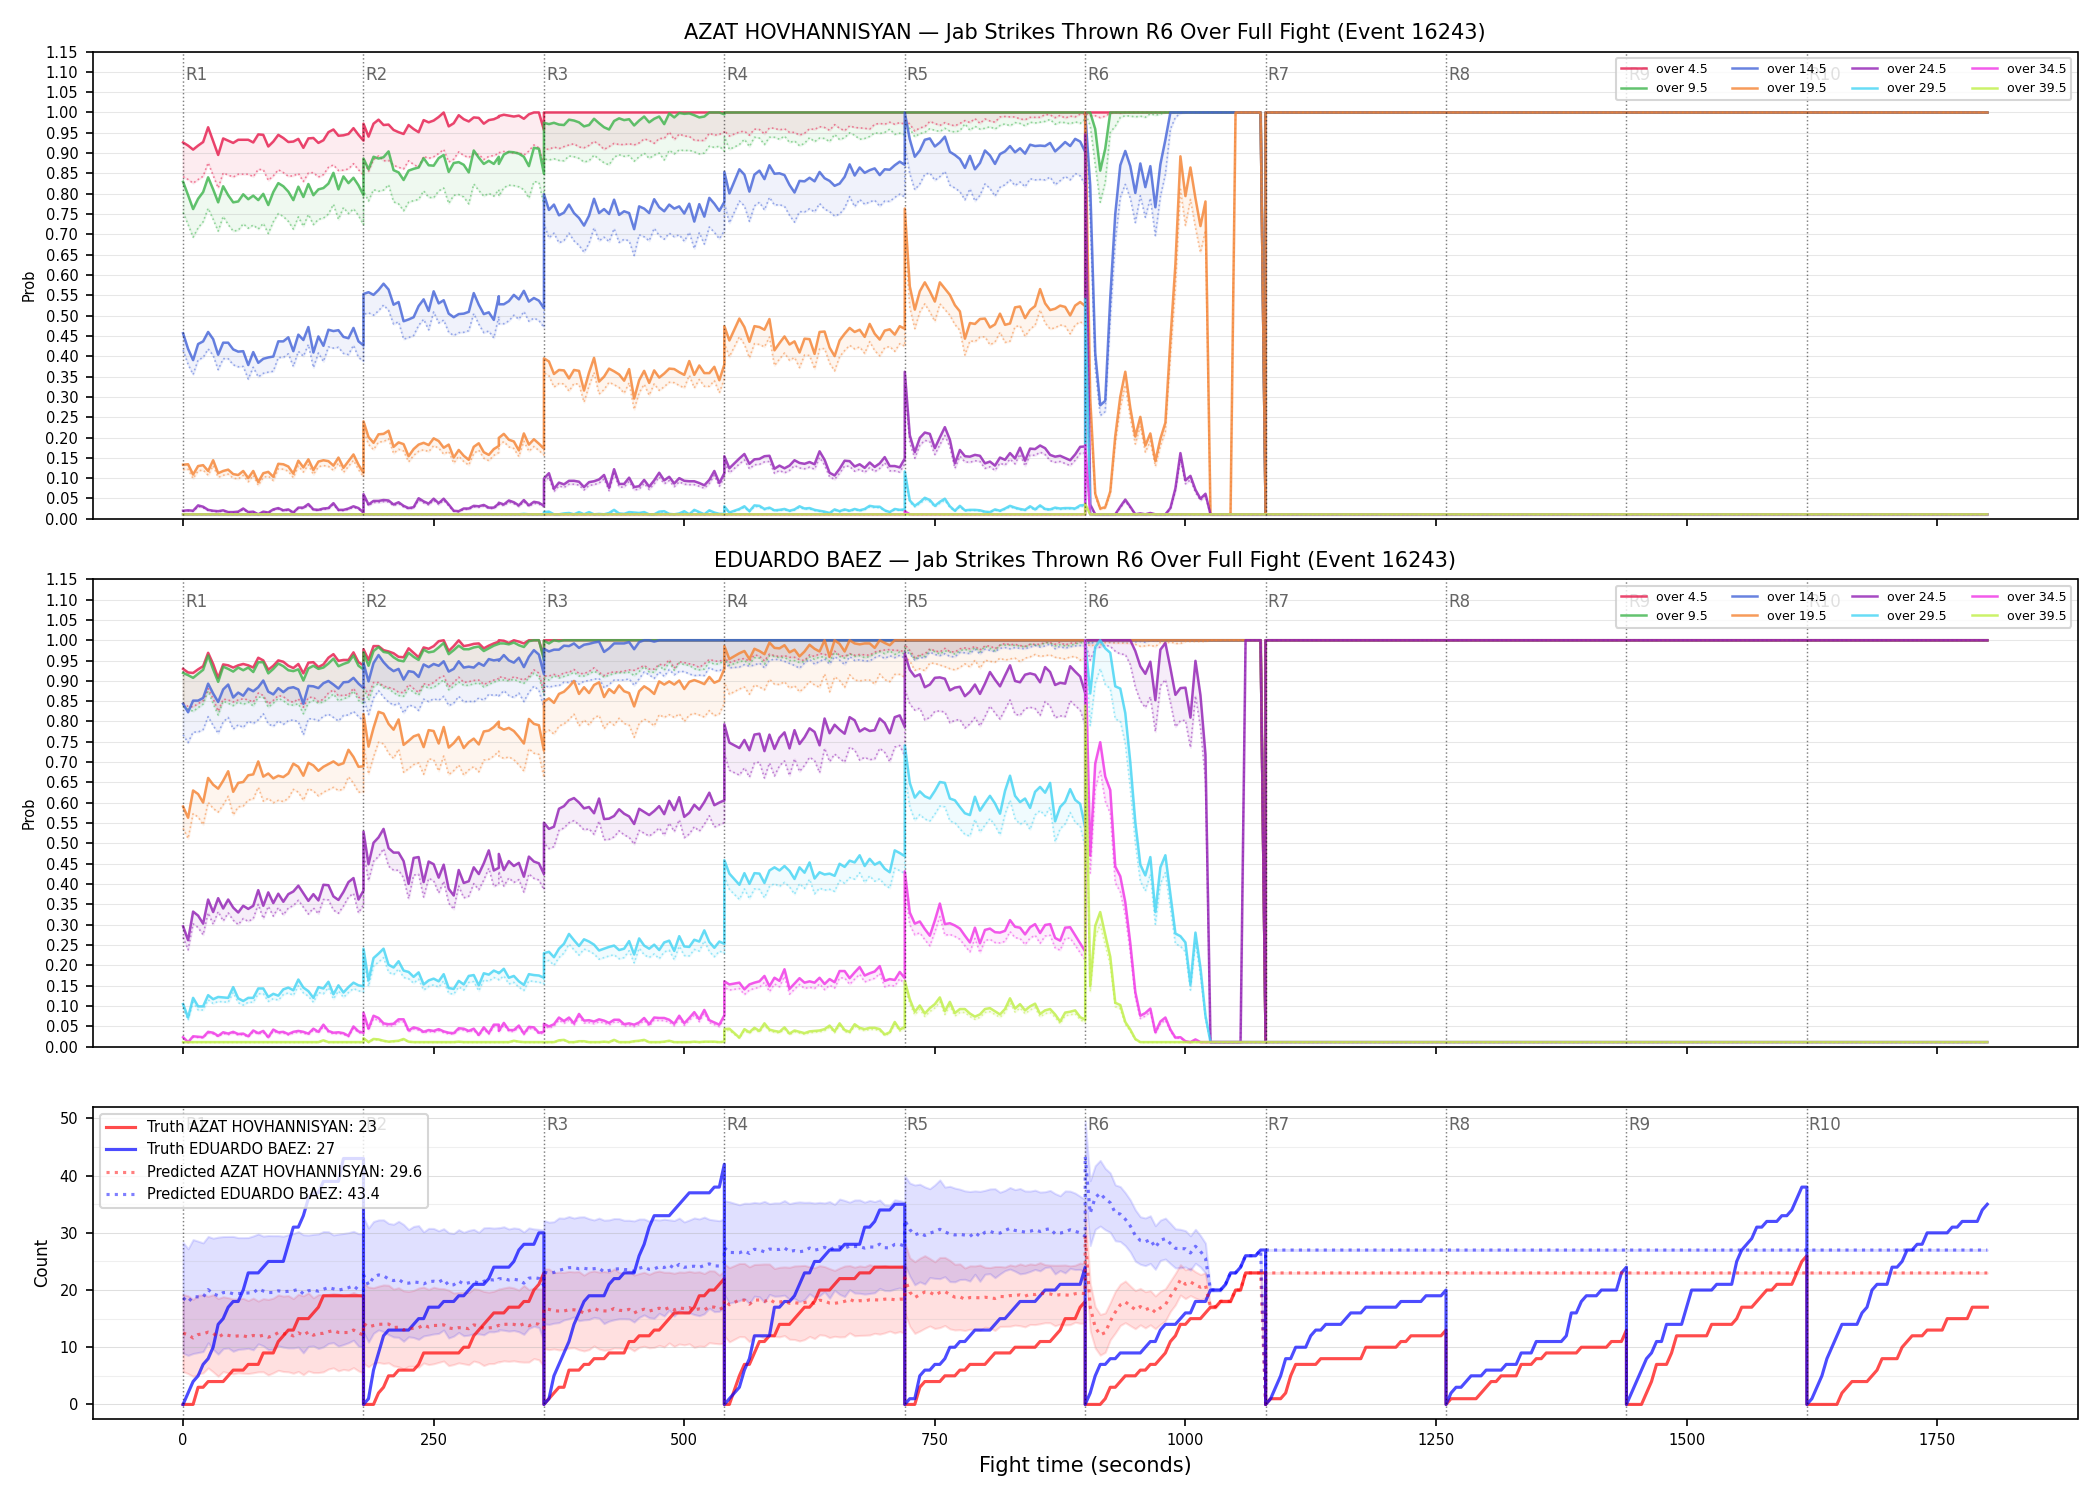The height and width of the screenshot is (1500, 2100).
Task: Click the R2 round marker in Hovhannisyan chart
Action: pyautogui.click(x=376, y=74)
